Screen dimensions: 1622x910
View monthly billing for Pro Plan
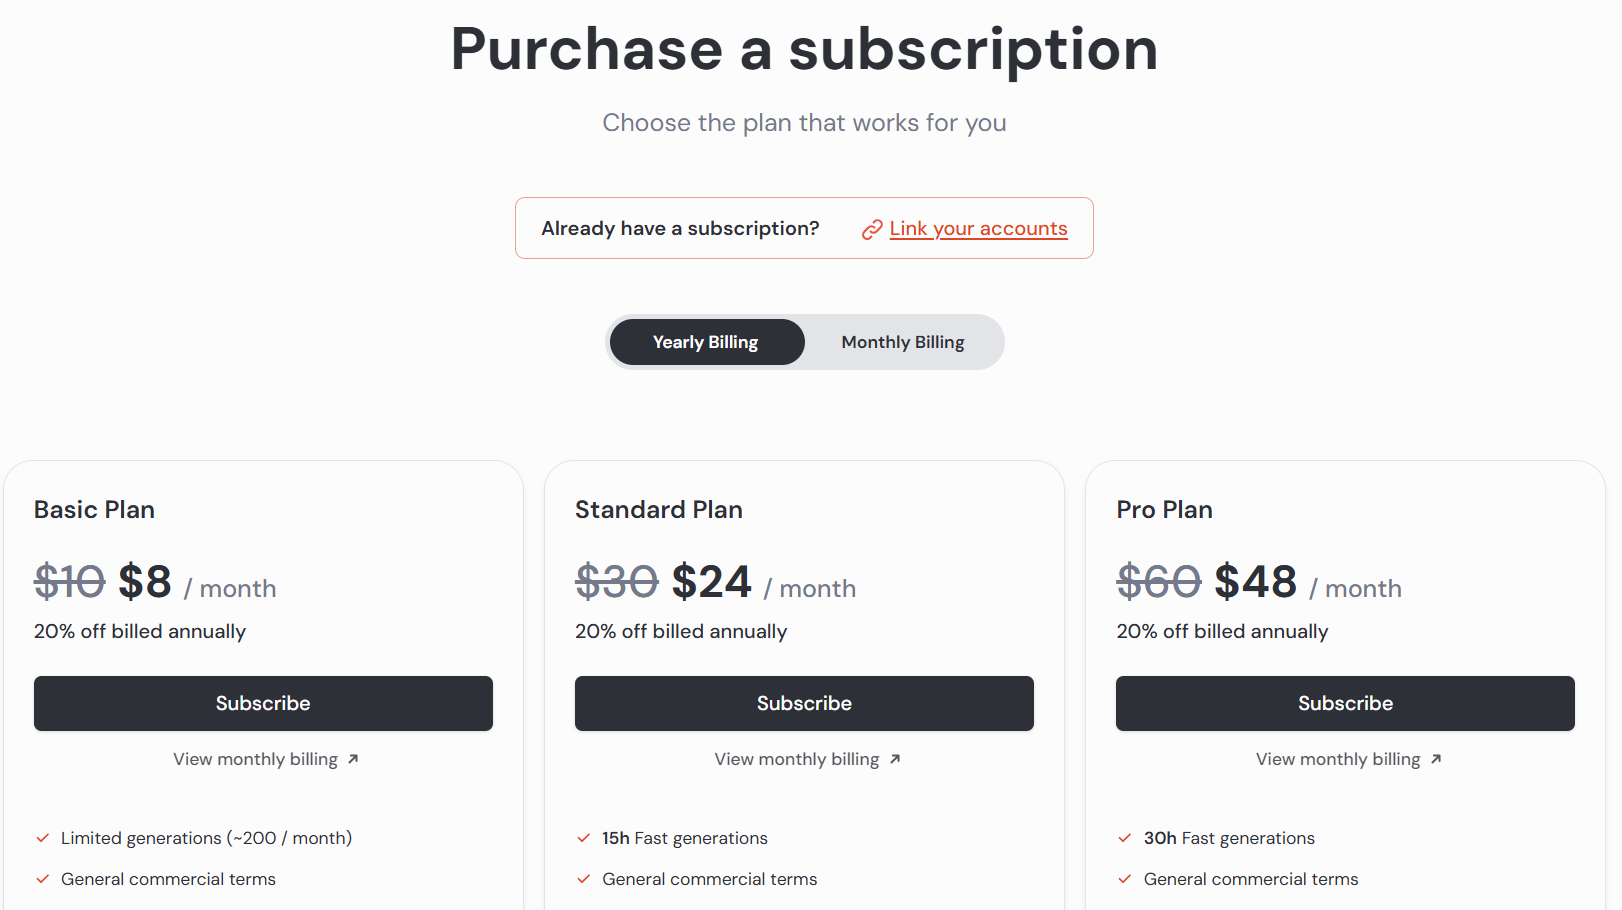(1338, 759)
